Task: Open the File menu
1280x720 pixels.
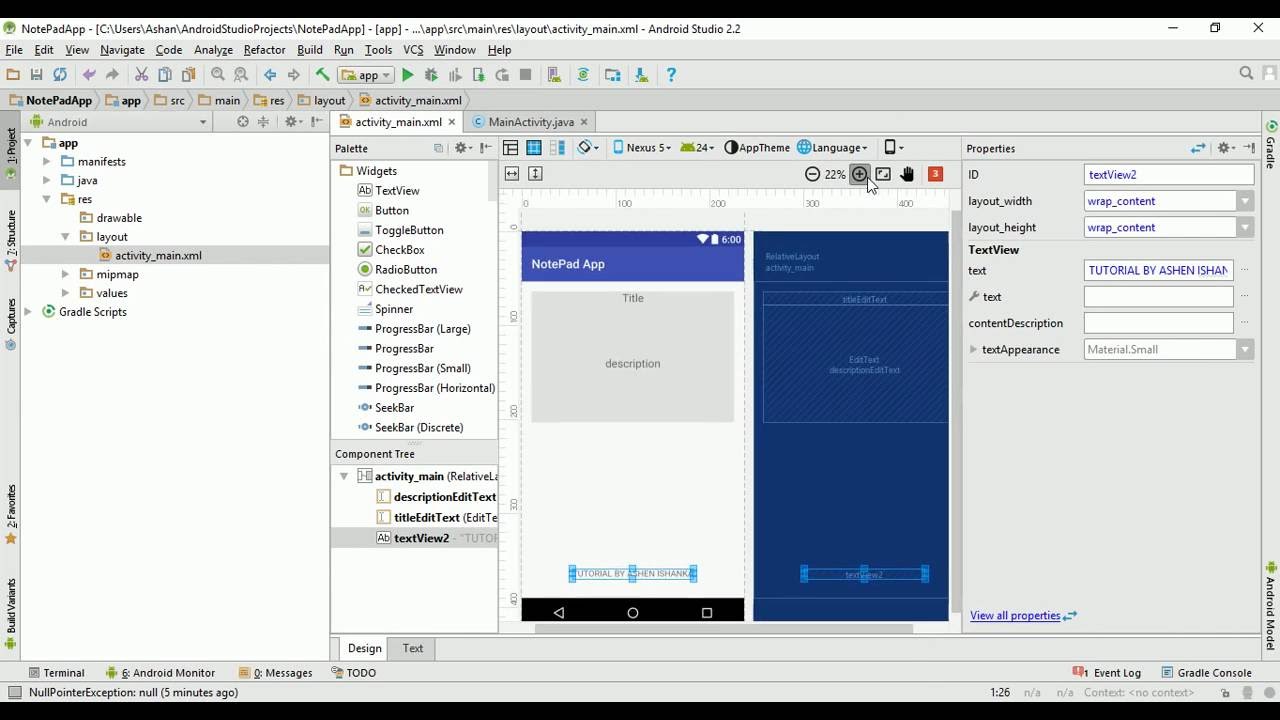Action: [14, 50]
